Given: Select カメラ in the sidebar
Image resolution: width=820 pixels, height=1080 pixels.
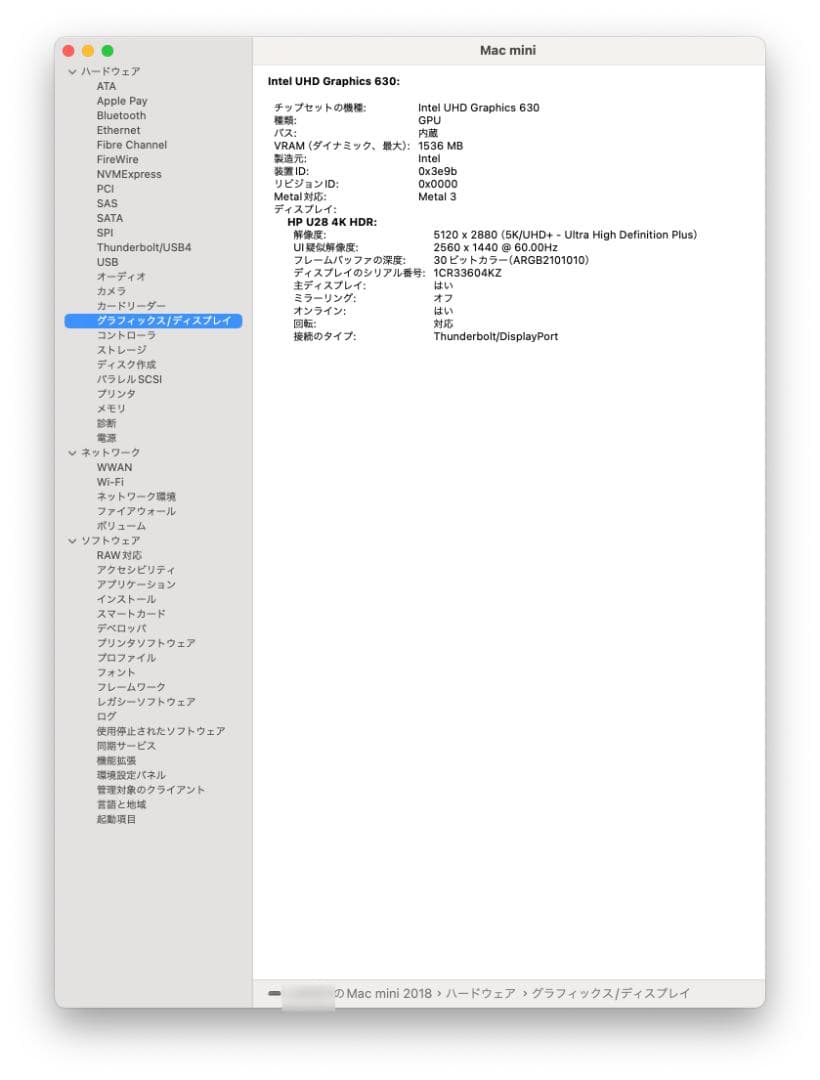Looking at the screenshot, I should coord(113,291).
